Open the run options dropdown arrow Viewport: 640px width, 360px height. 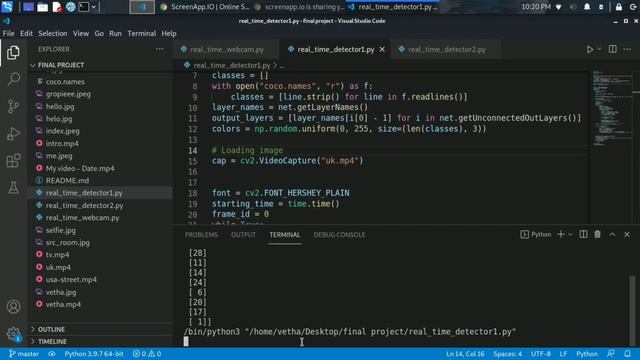click(599, 49)
